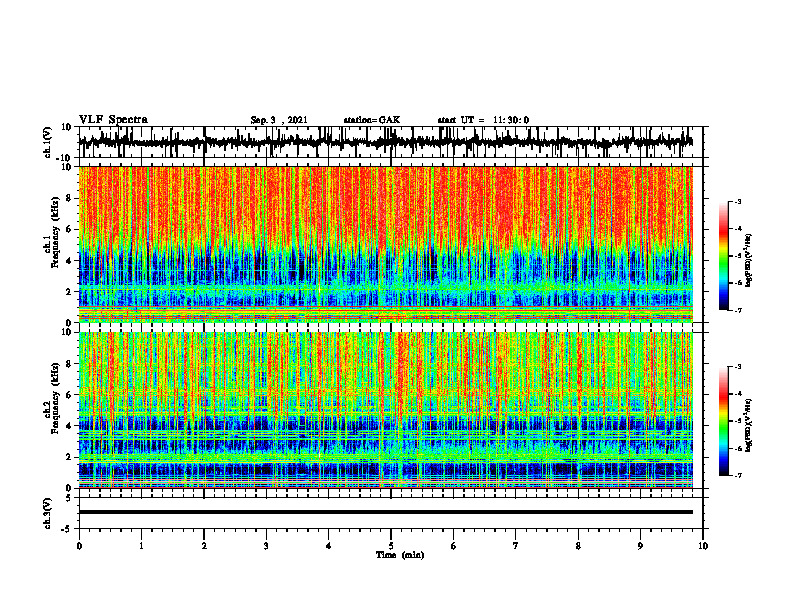Click the ch.2 "Frequency (kHz)" axis label
This screenshot has height=612, width=792.
(55, 398)
